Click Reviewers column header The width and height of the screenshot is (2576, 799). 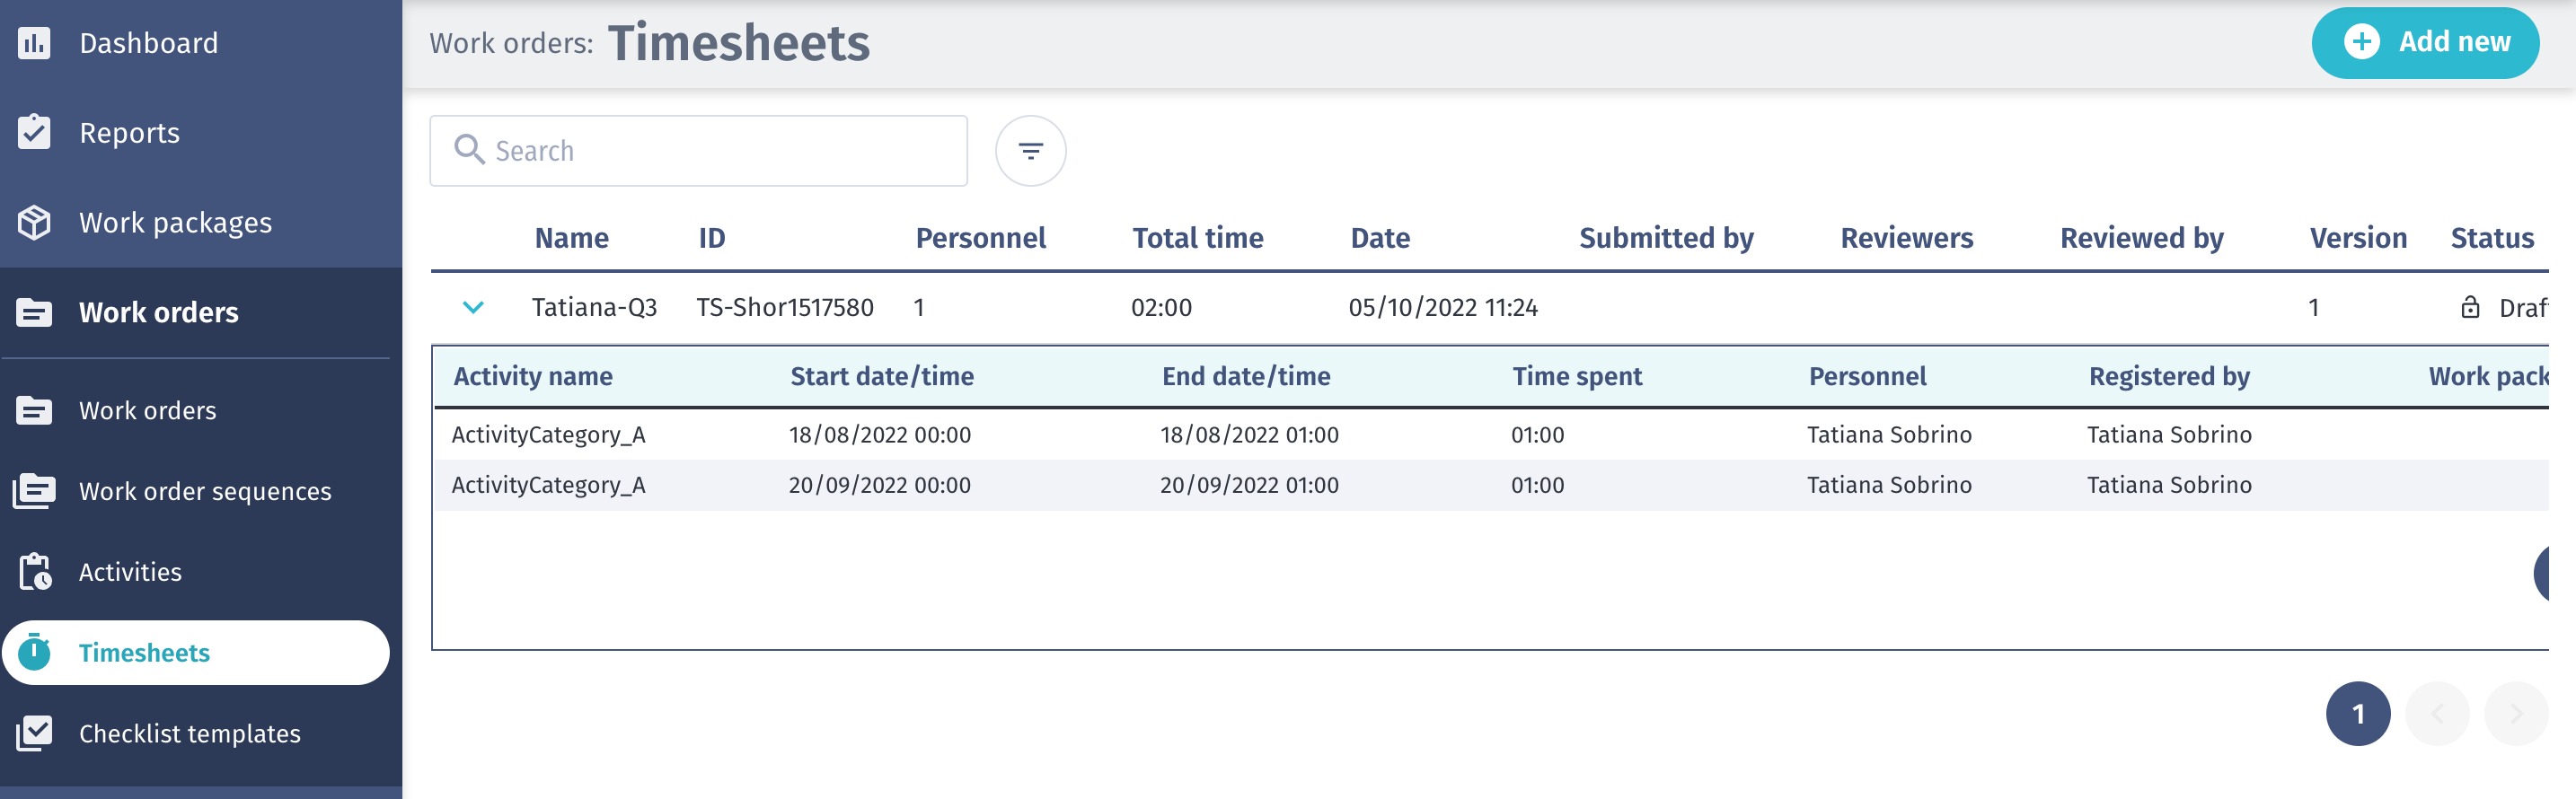pos(1906,238)
